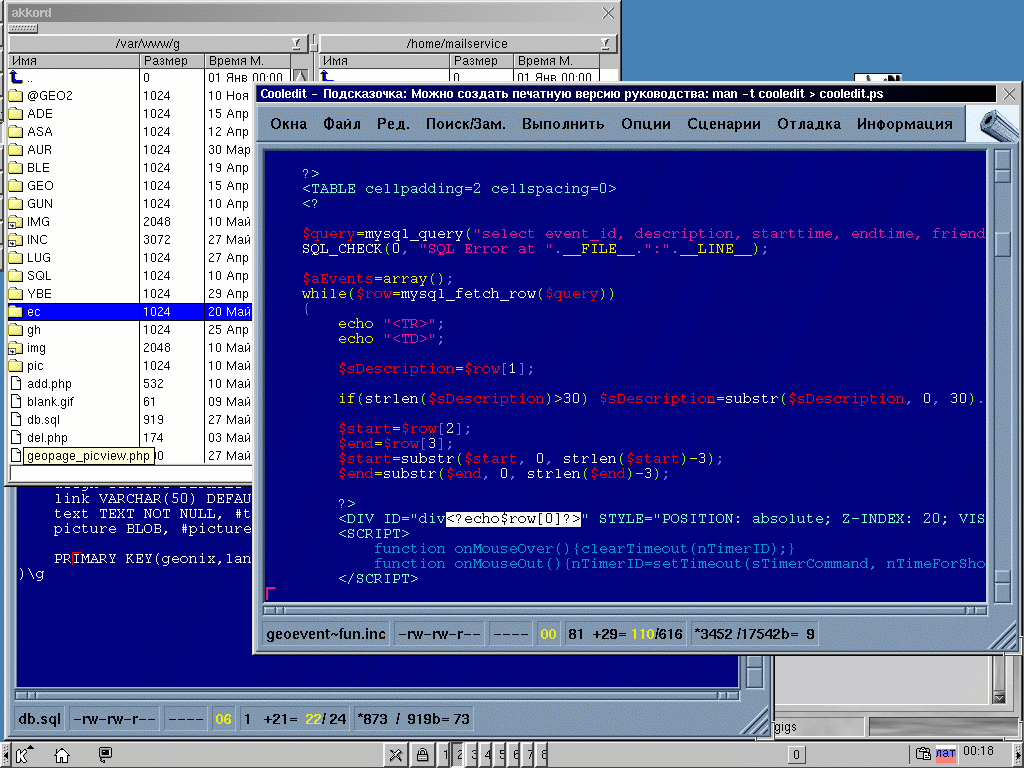Screen dimensions: 1024x768
Task: Click the Cooledit pencil logo icon
Action: click(x=991, y=124)
